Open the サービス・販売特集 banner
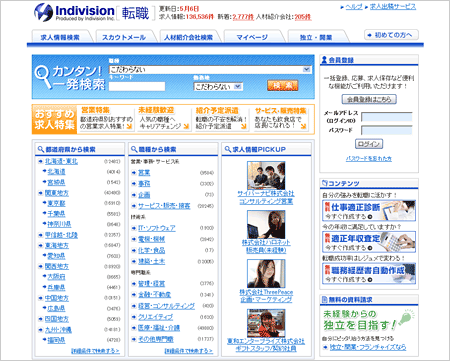The image size is (450, 361). point(280,118)
